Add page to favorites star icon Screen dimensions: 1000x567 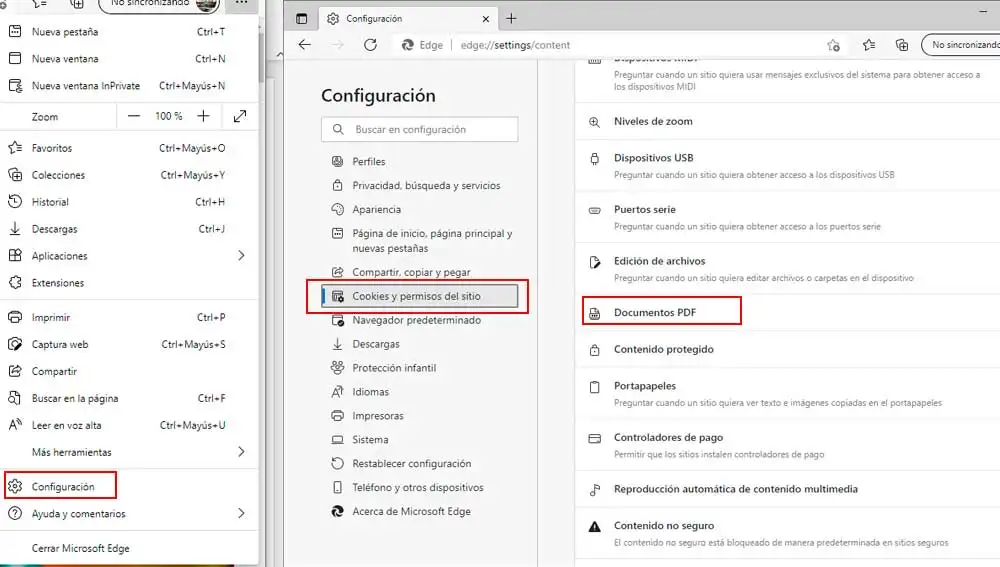click(833, 45)
